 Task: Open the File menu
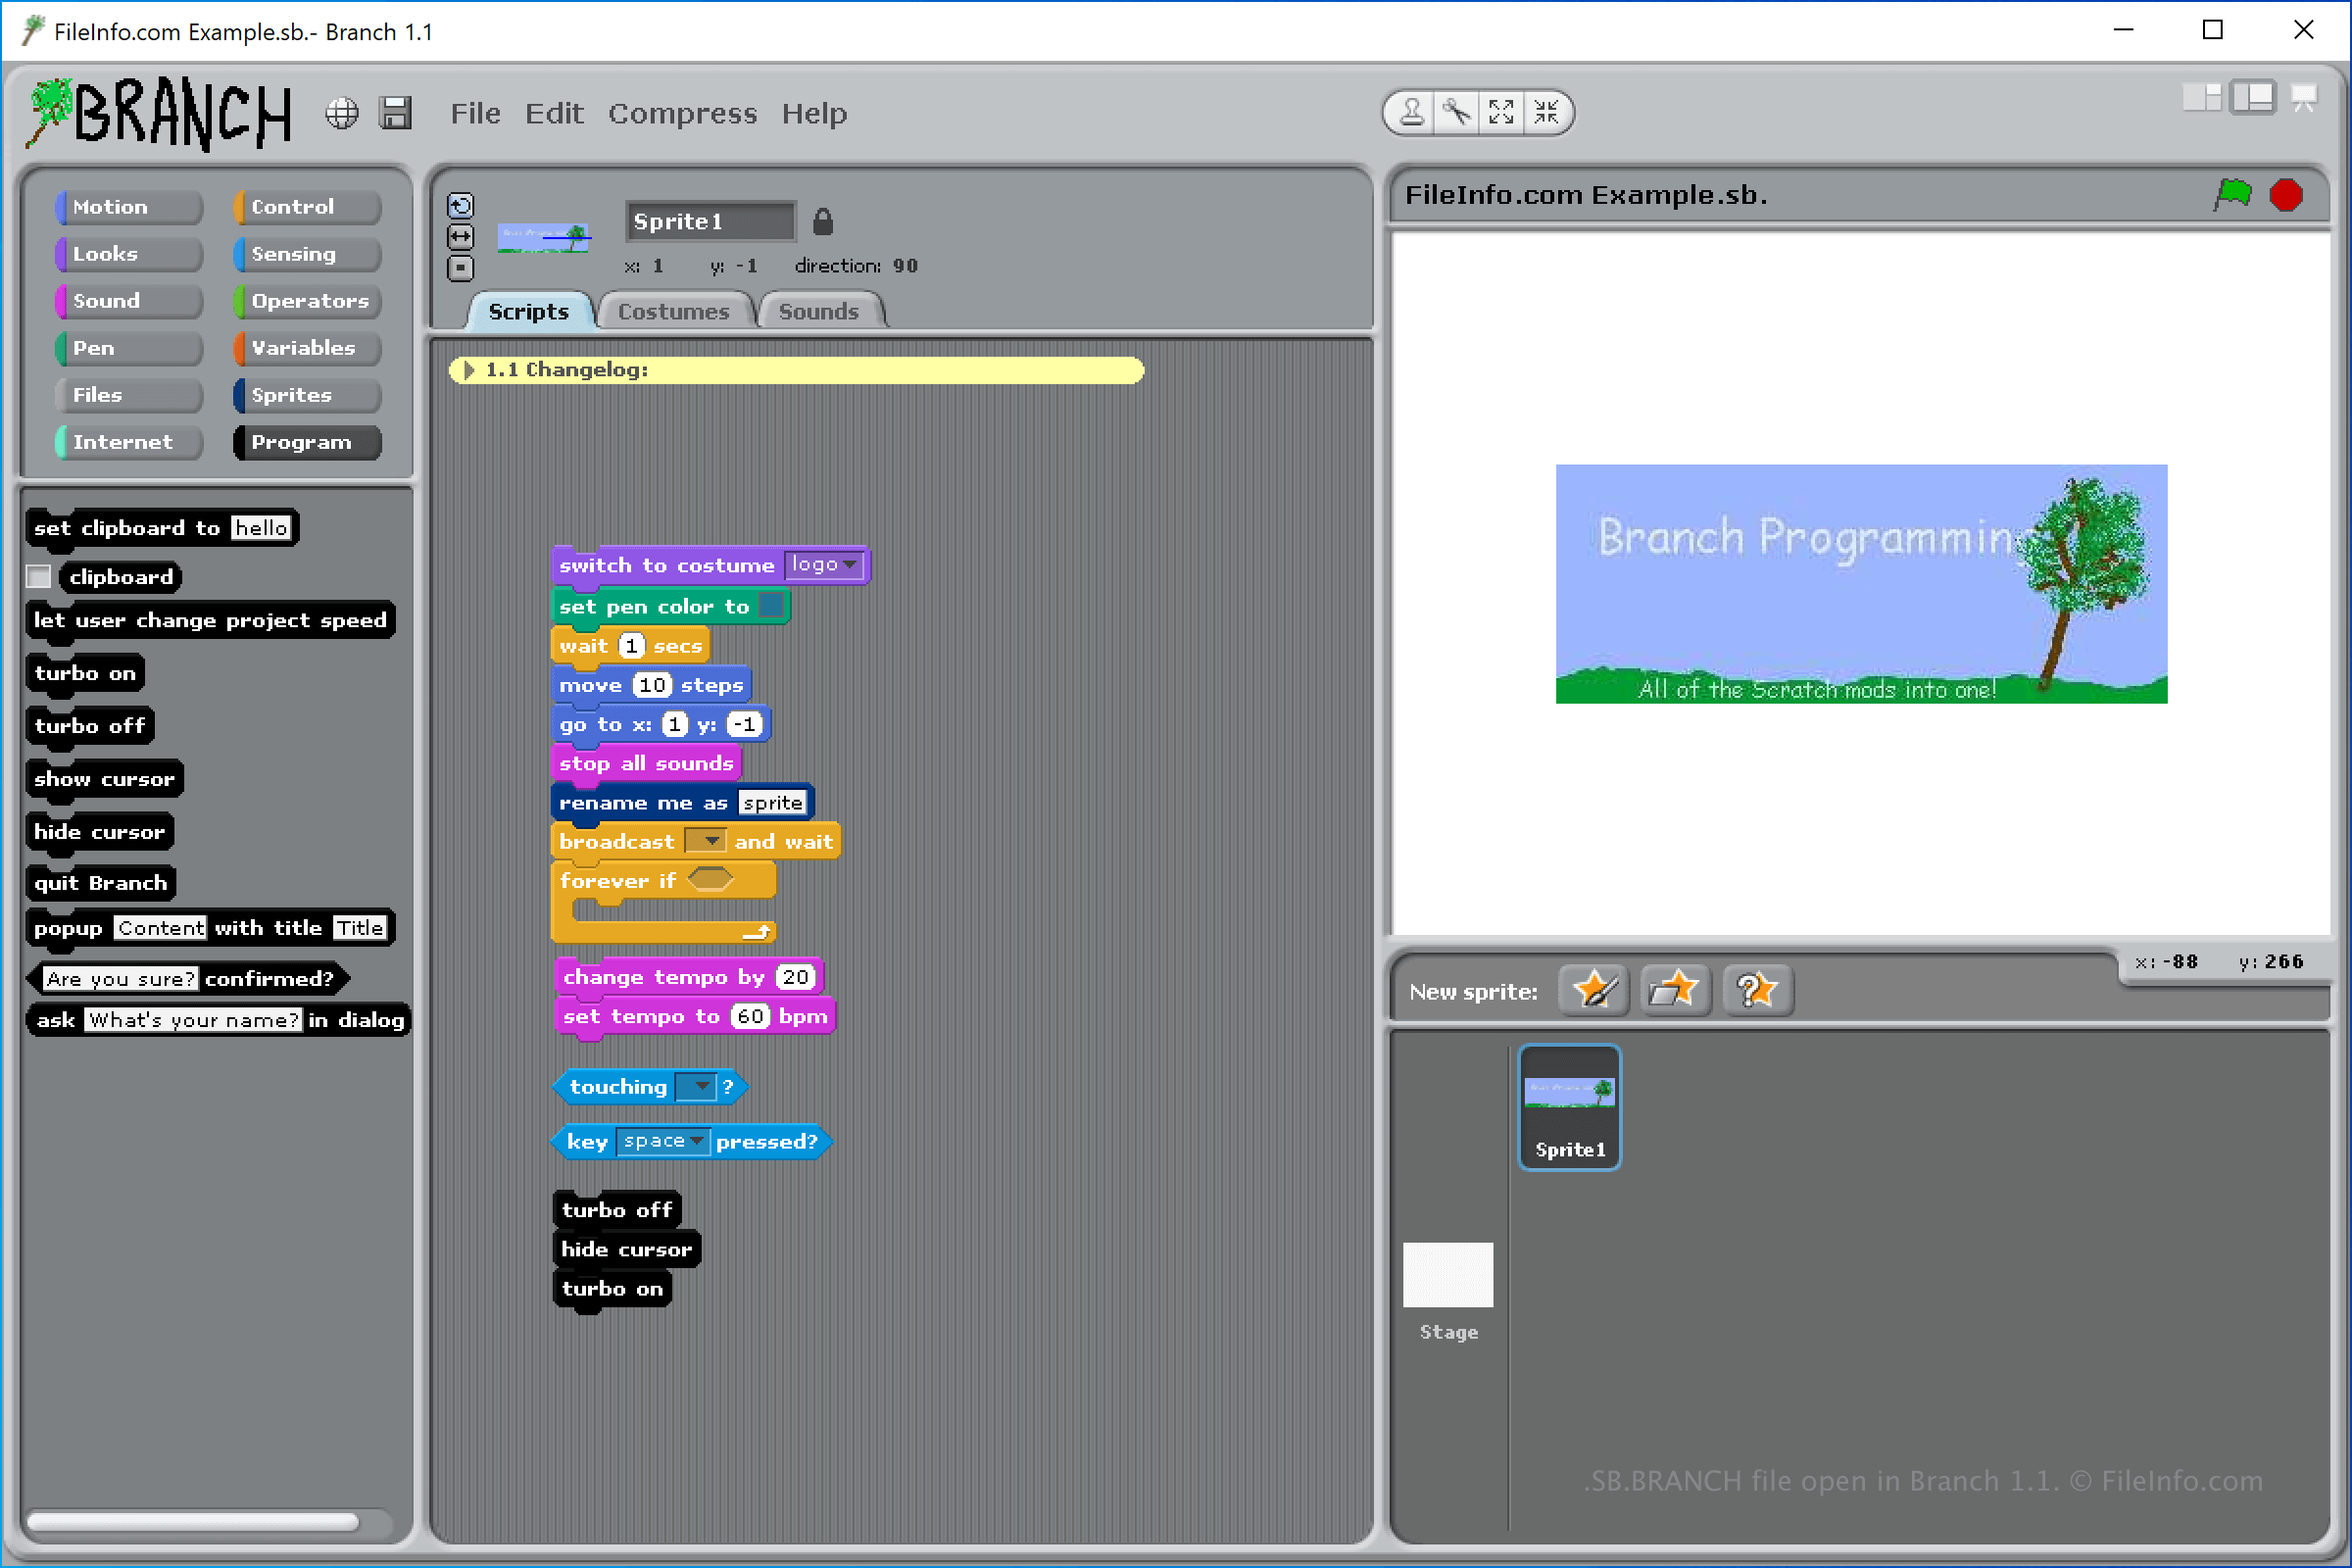tap(475, 114)
